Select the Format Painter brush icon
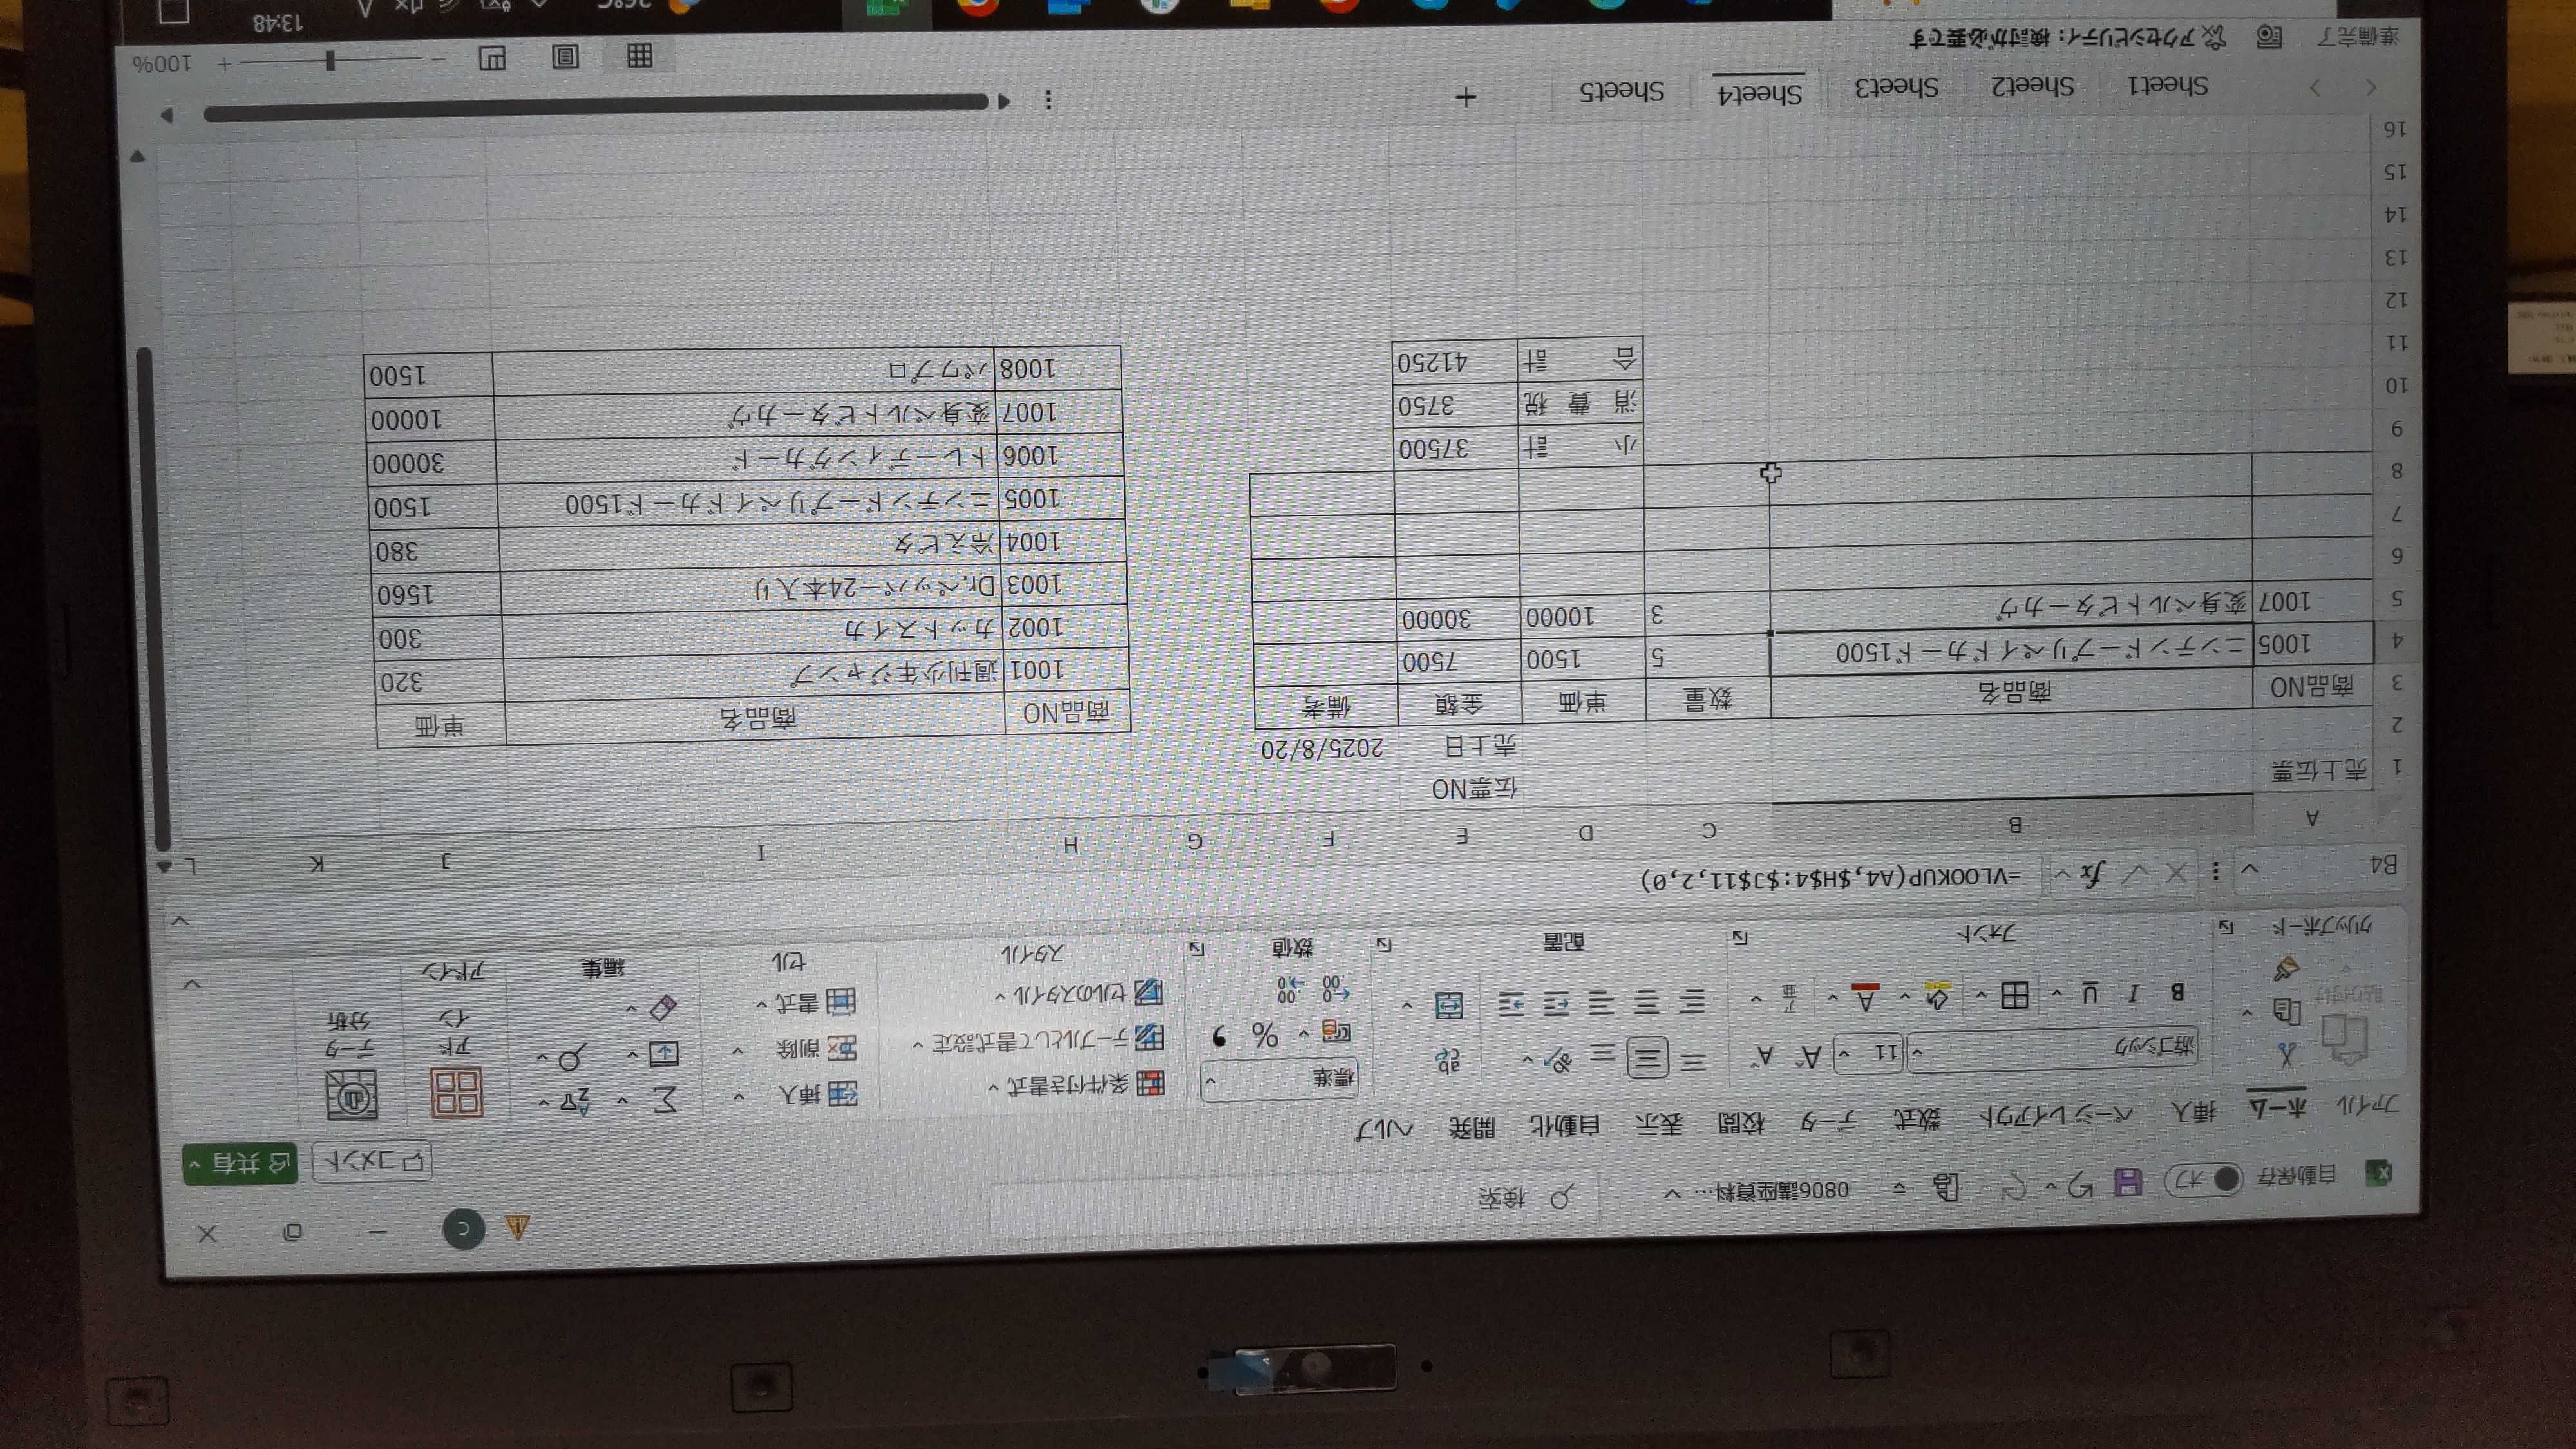Screen dimensions: 2576x1449 pos(2287,968)
